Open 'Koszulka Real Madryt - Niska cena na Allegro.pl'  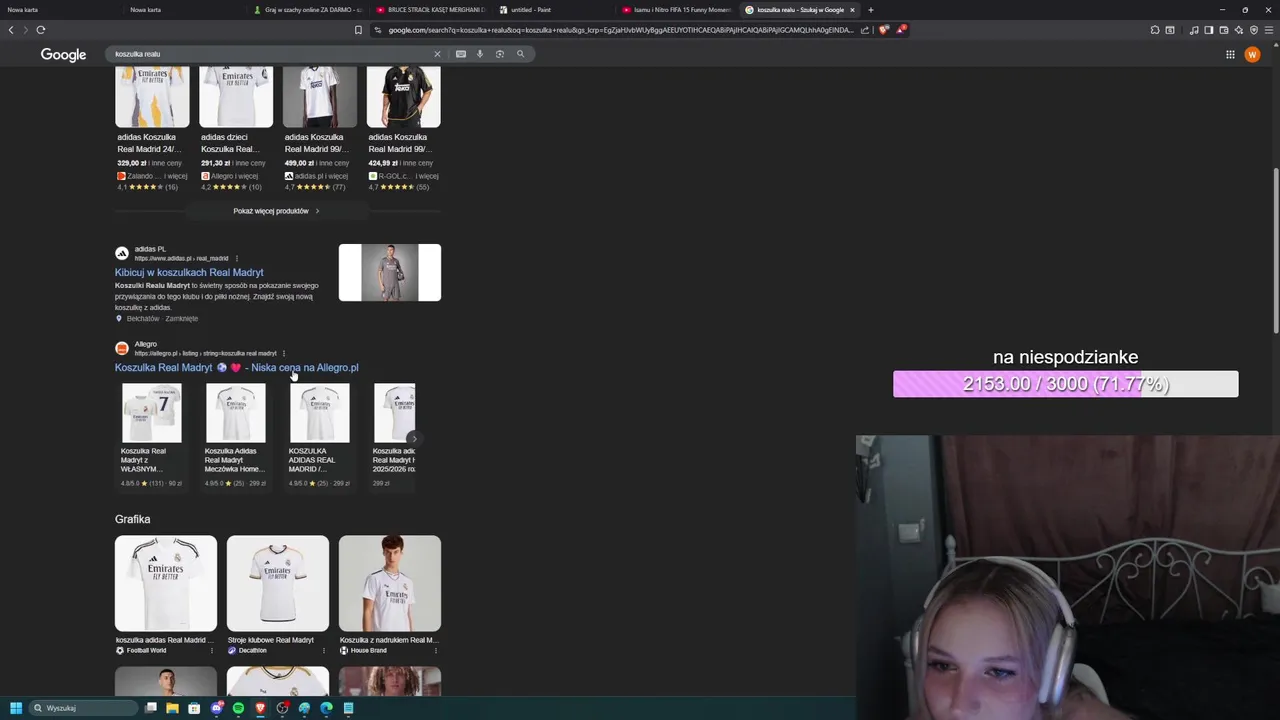[236, 367]
